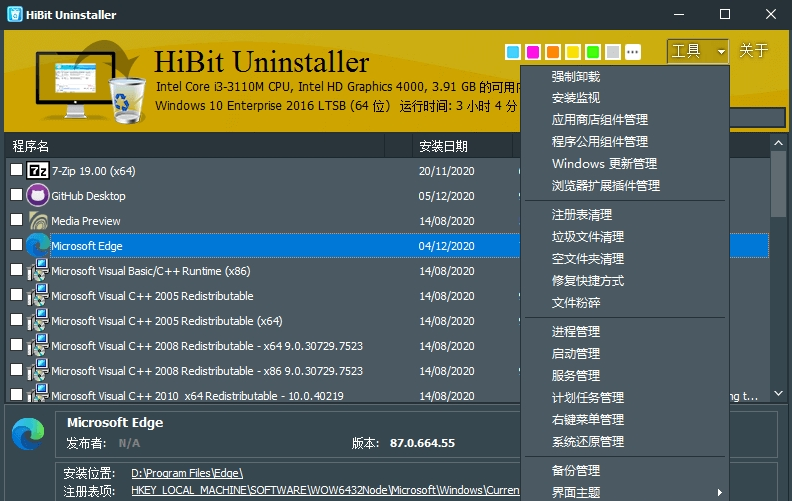Select 注册表清理 menu item
This screenshot has height=501, width=792.
pos(625,215)
